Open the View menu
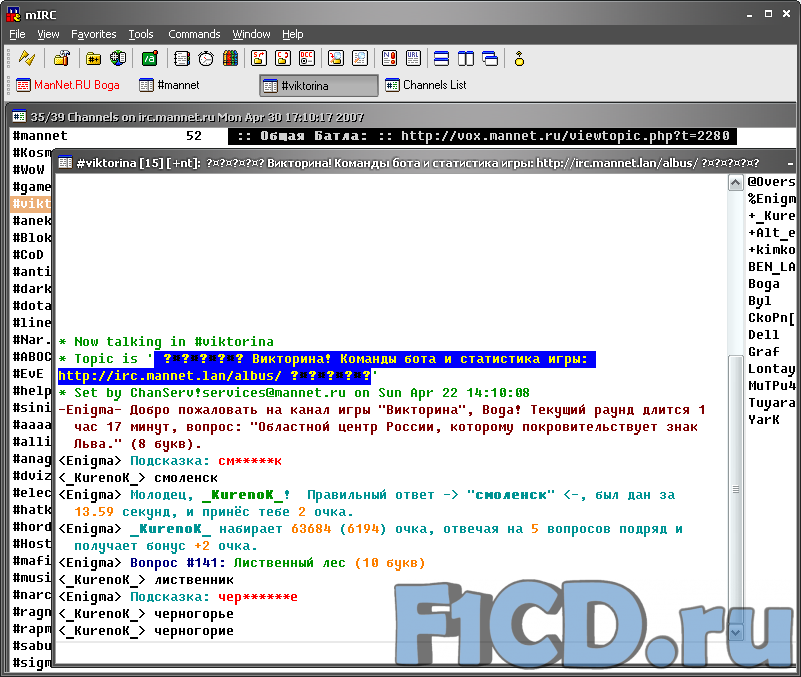Viewport: 801px width, 677px height. [x=48, y=34]
